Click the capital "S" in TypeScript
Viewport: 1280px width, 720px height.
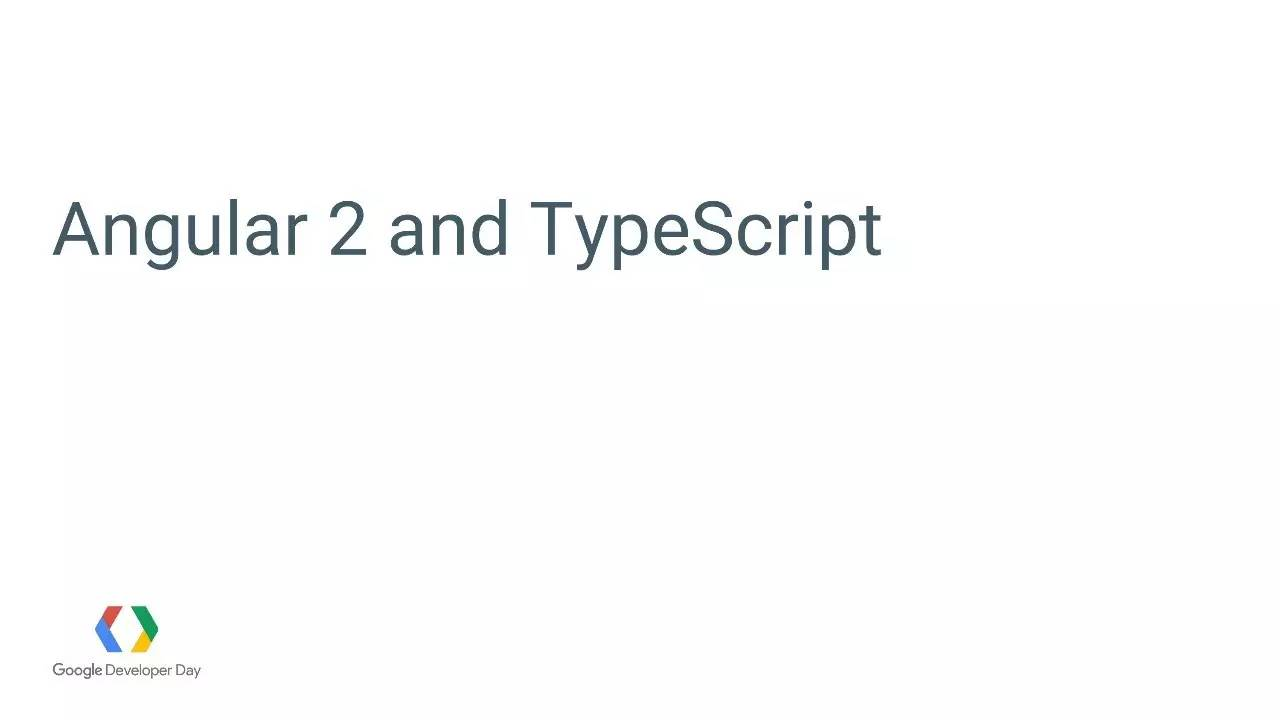(x=710, y=228)
